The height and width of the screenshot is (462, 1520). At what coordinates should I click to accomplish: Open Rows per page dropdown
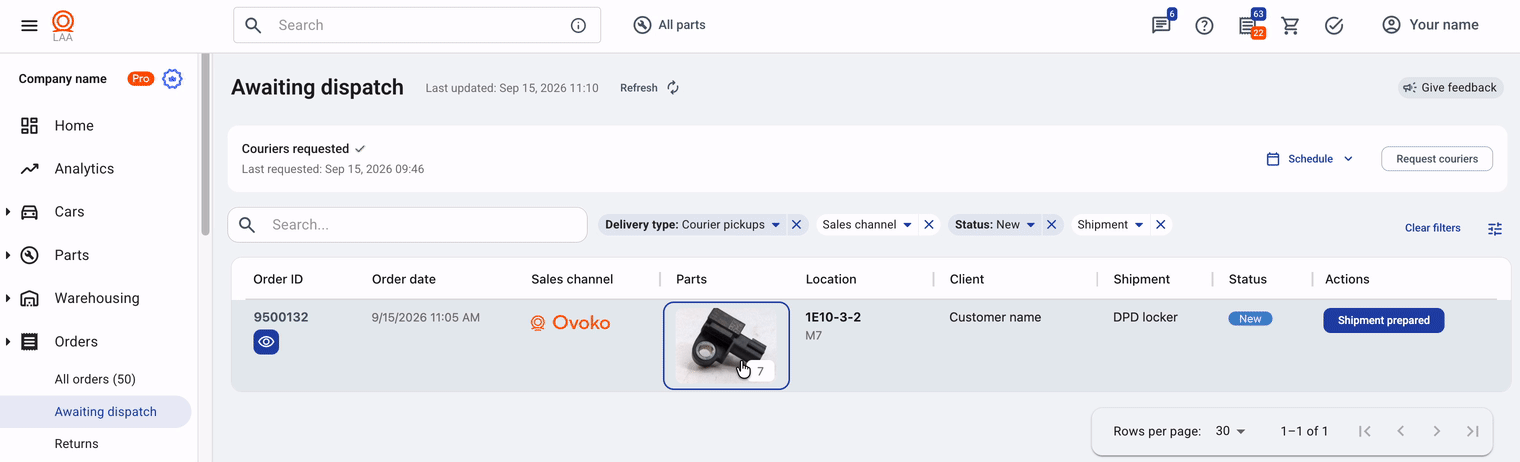pyautogui.click(x=1230, y=431)
